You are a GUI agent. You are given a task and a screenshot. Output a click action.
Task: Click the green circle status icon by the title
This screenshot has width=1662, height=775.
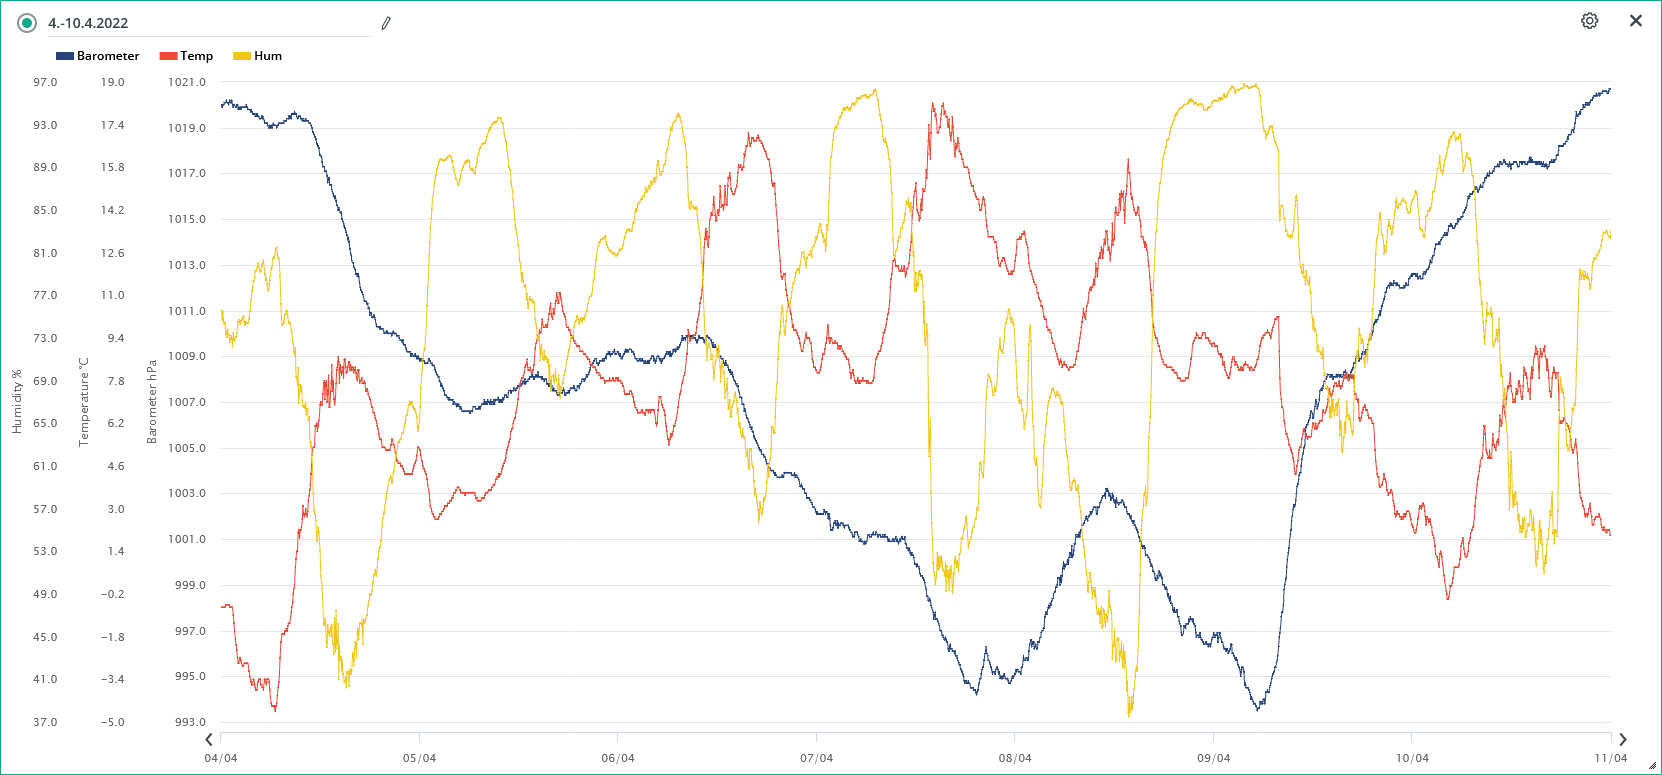click(27, 23)
